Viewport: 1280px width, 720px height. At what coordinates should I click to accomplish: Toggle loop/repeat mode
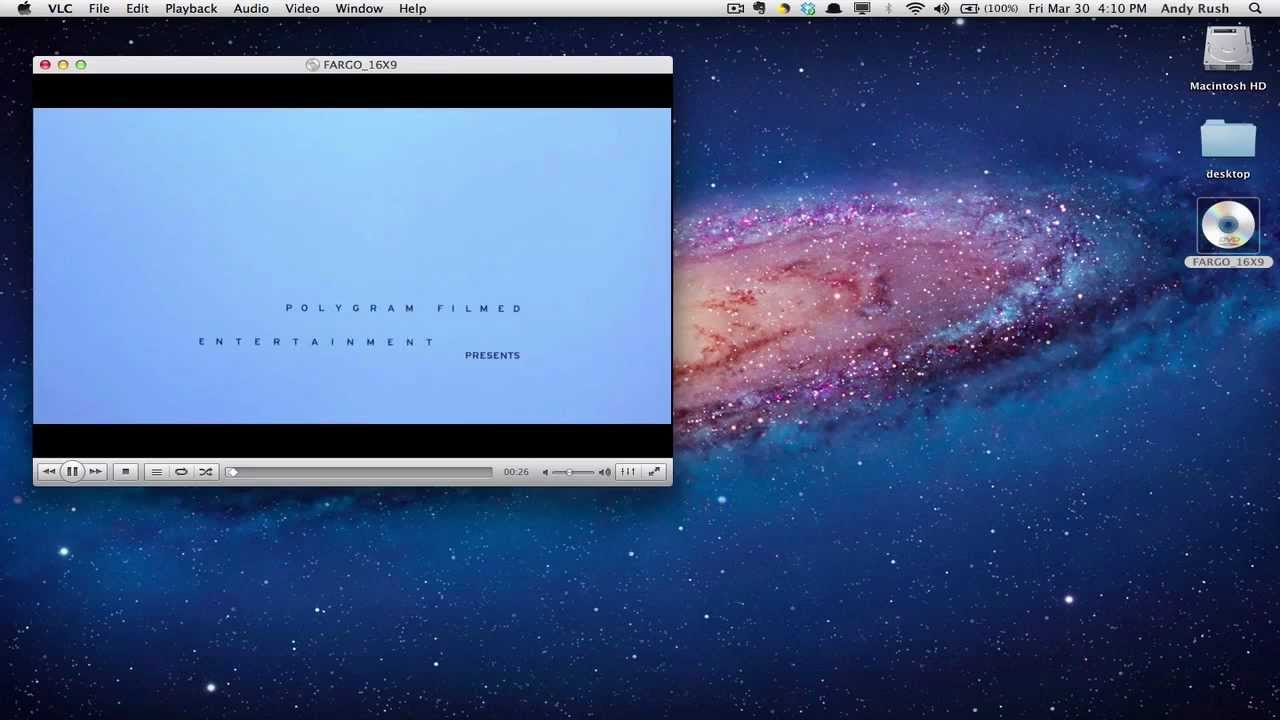tap(181, 472)
